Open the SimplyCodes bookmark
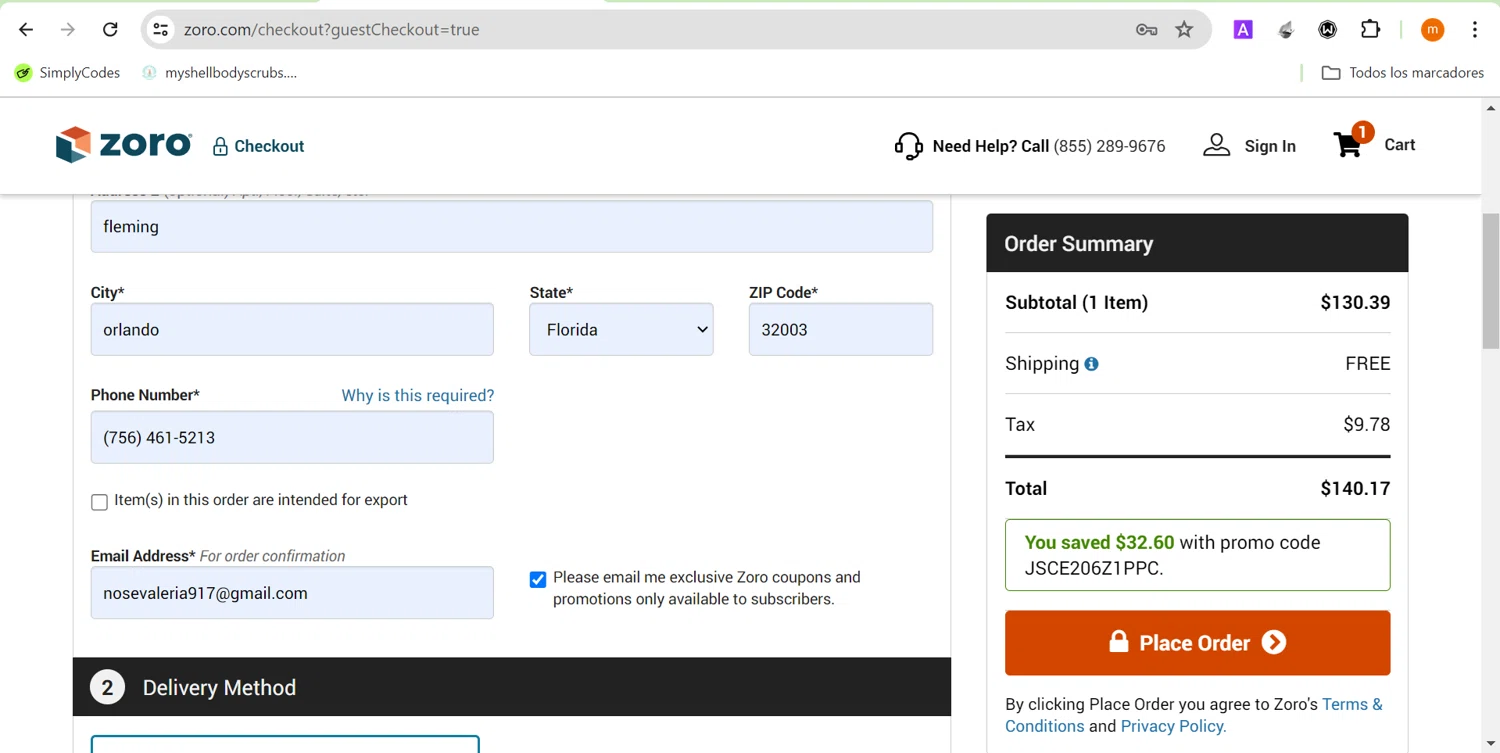Screen dimensions: 1500x753 click(x=67, y=73)
